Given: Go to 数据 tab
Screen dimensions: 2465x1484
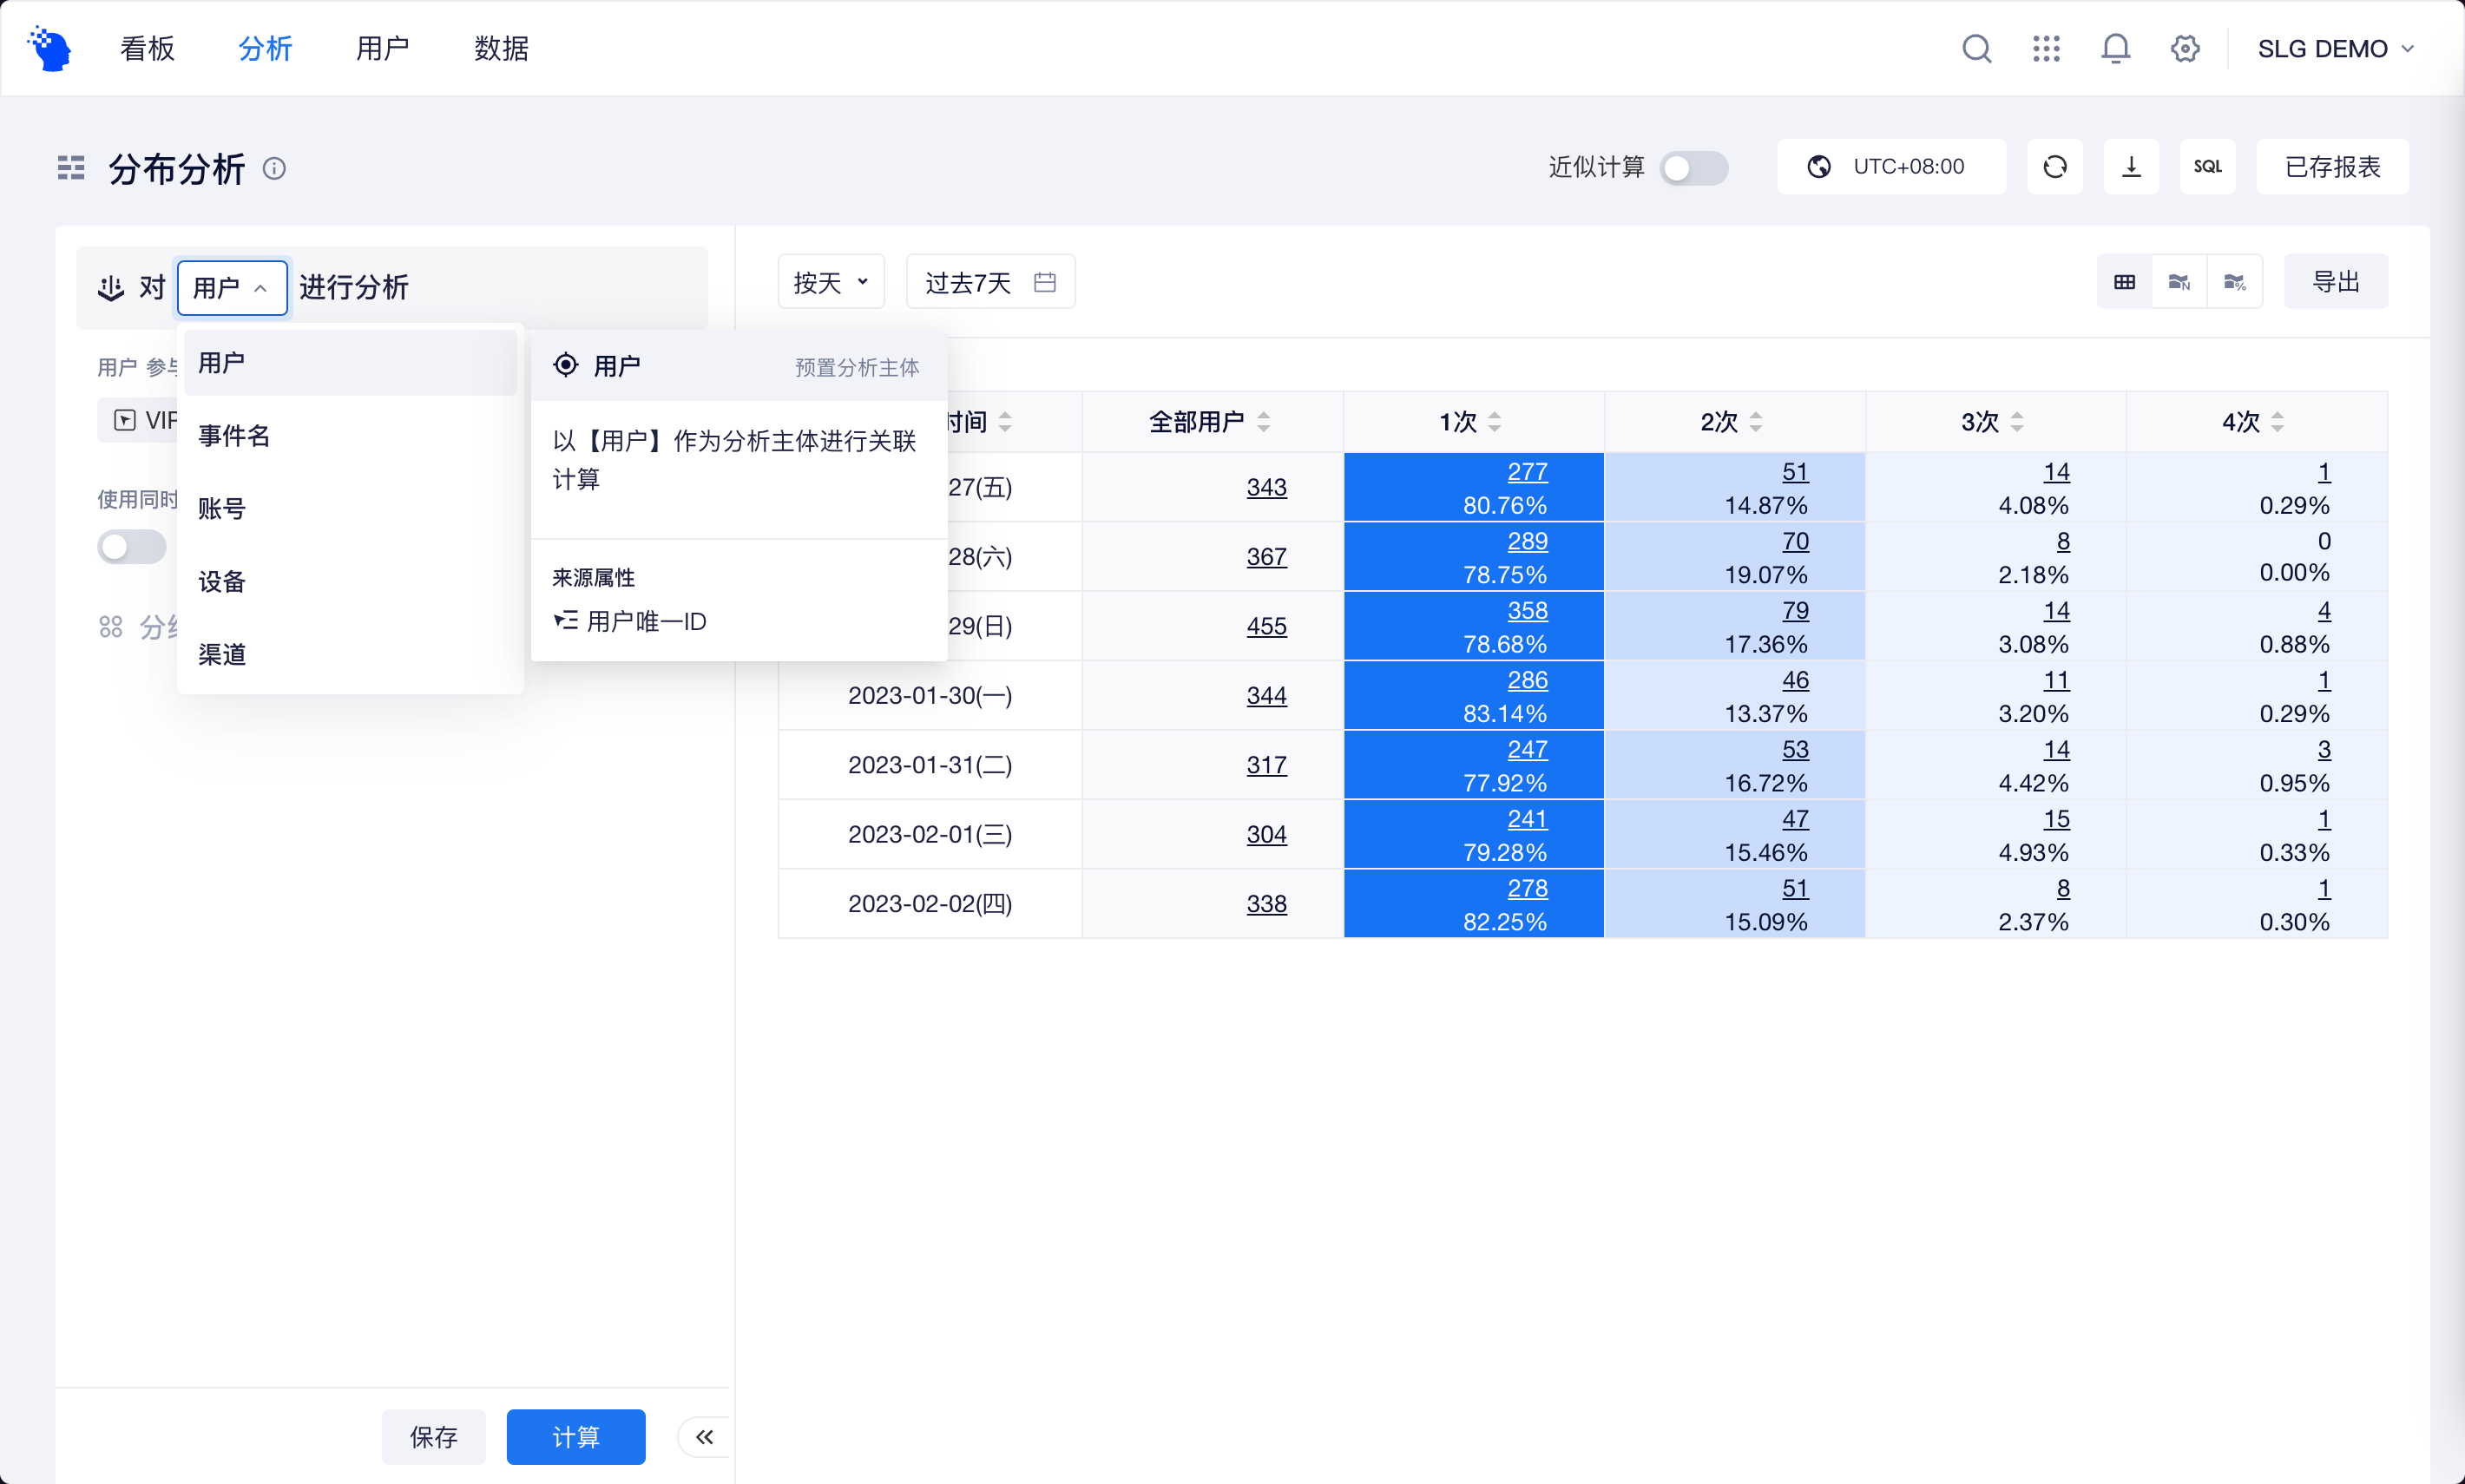Looking at the screenshot, I should [501, 48].
